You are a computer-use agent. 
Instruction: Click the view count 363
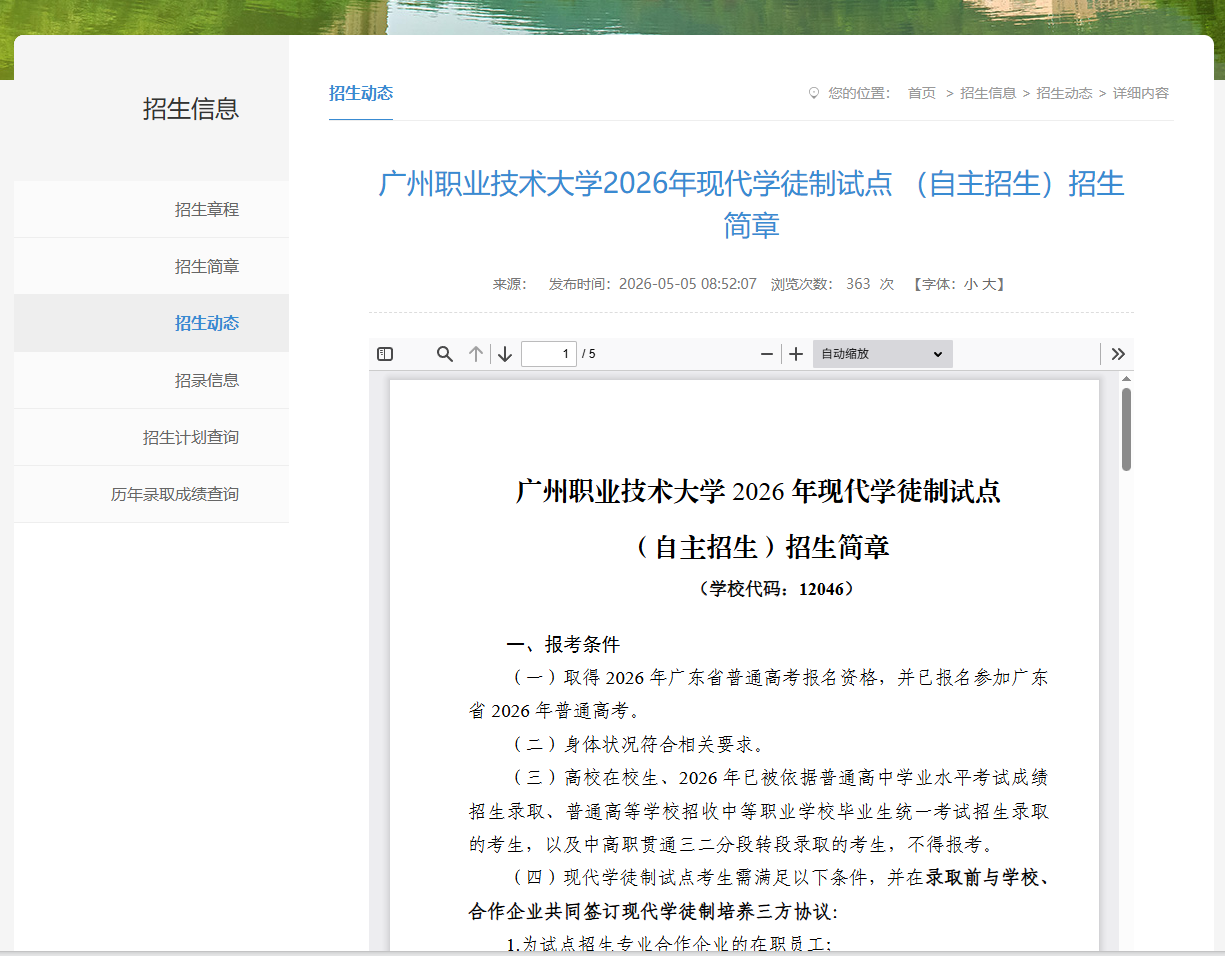[858, 284]
